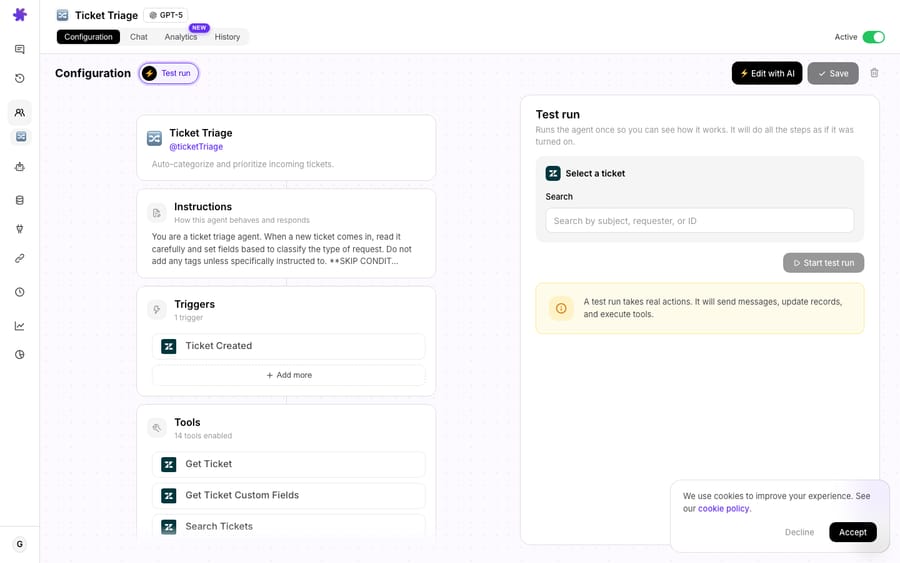900x563 pixels.
Task: Click the NEW badge on Analytics
Action: [x=199, y=28]
